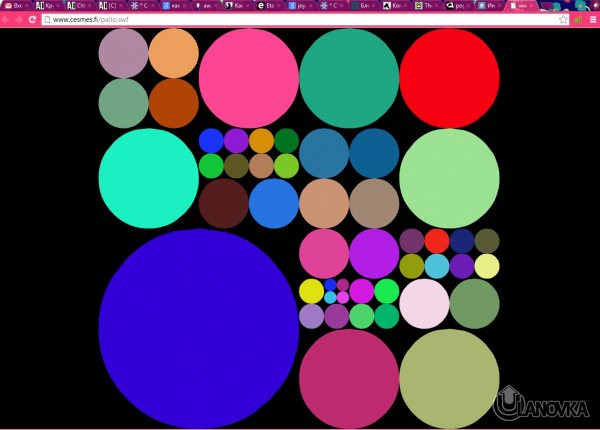Click the large teal-green circle
600x430 pixels.
(349, 78)
